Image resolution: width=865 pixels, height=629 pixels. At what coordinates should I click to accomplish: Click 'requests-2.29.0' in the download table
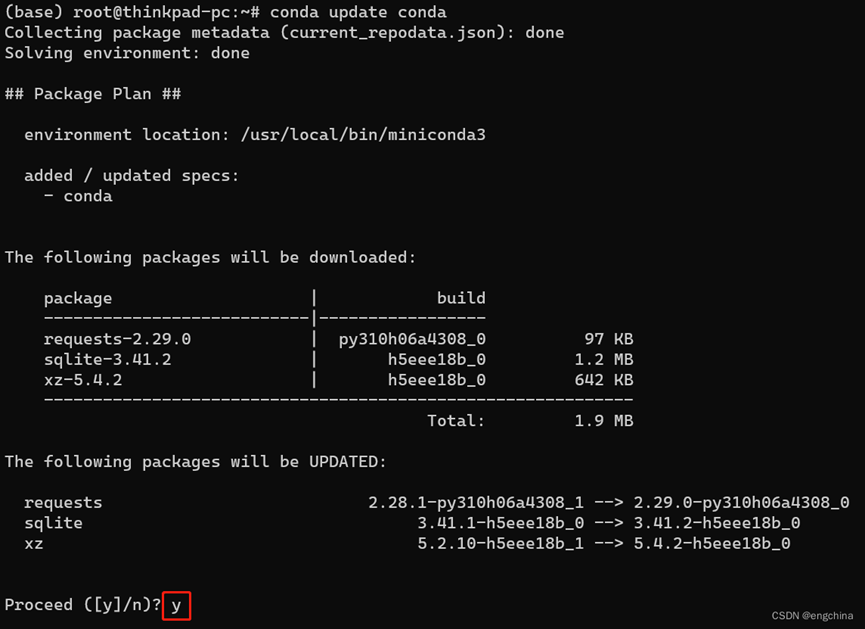(117, 339)
